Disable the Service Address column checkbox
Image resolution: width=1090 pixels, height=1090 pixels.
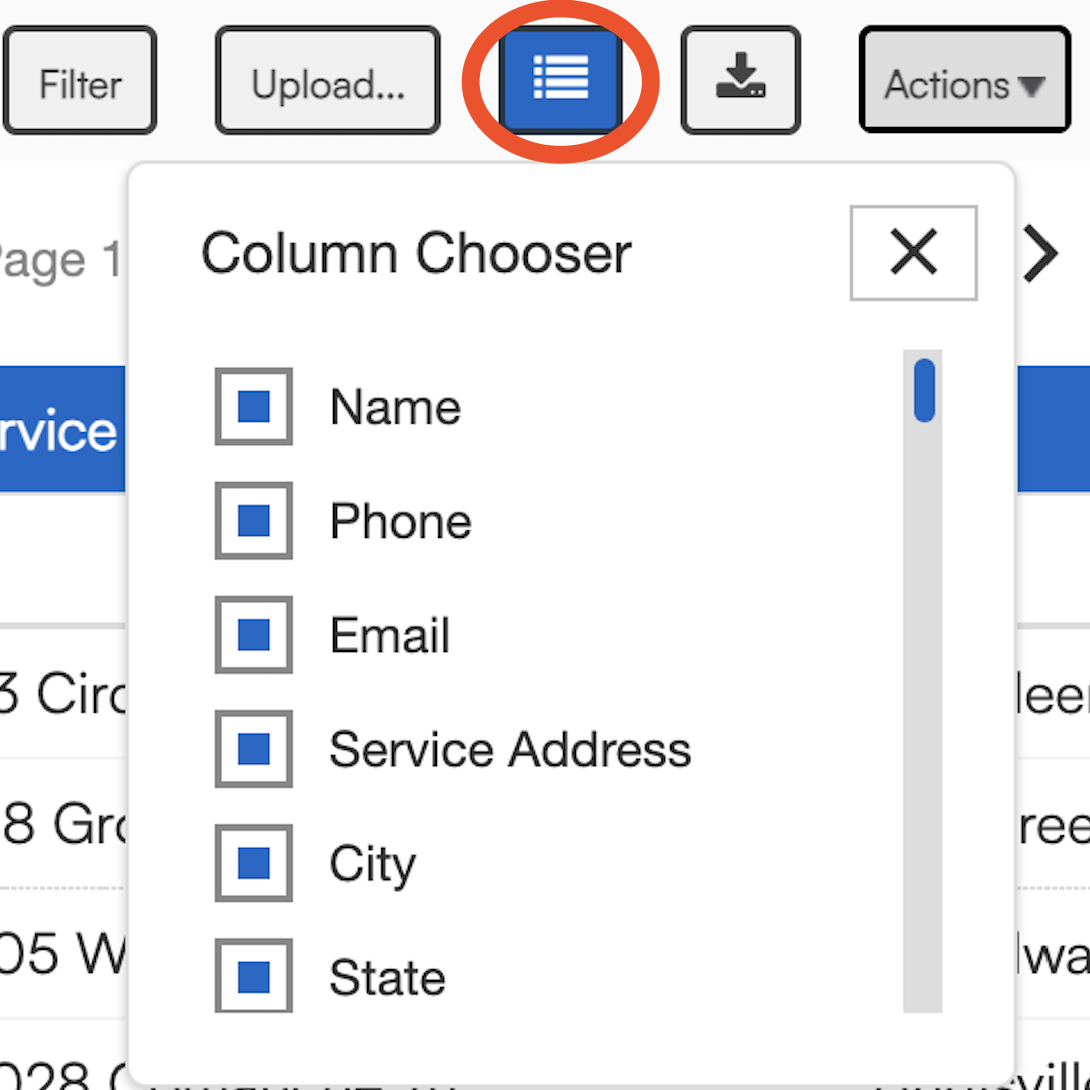tap(254, 749)
